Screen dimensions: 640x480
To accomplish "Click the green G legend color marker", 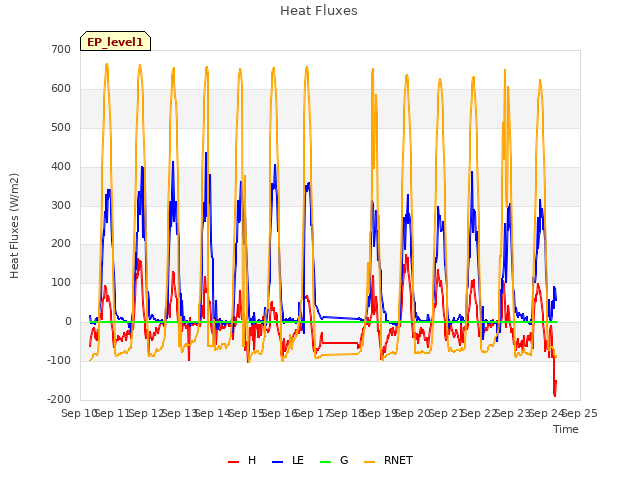I will pos(326,462).
